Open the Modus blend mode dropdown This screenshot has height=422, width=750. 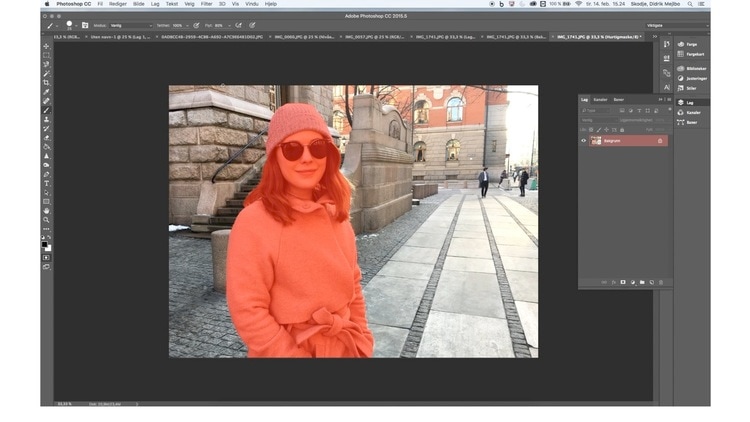(130, 25)
